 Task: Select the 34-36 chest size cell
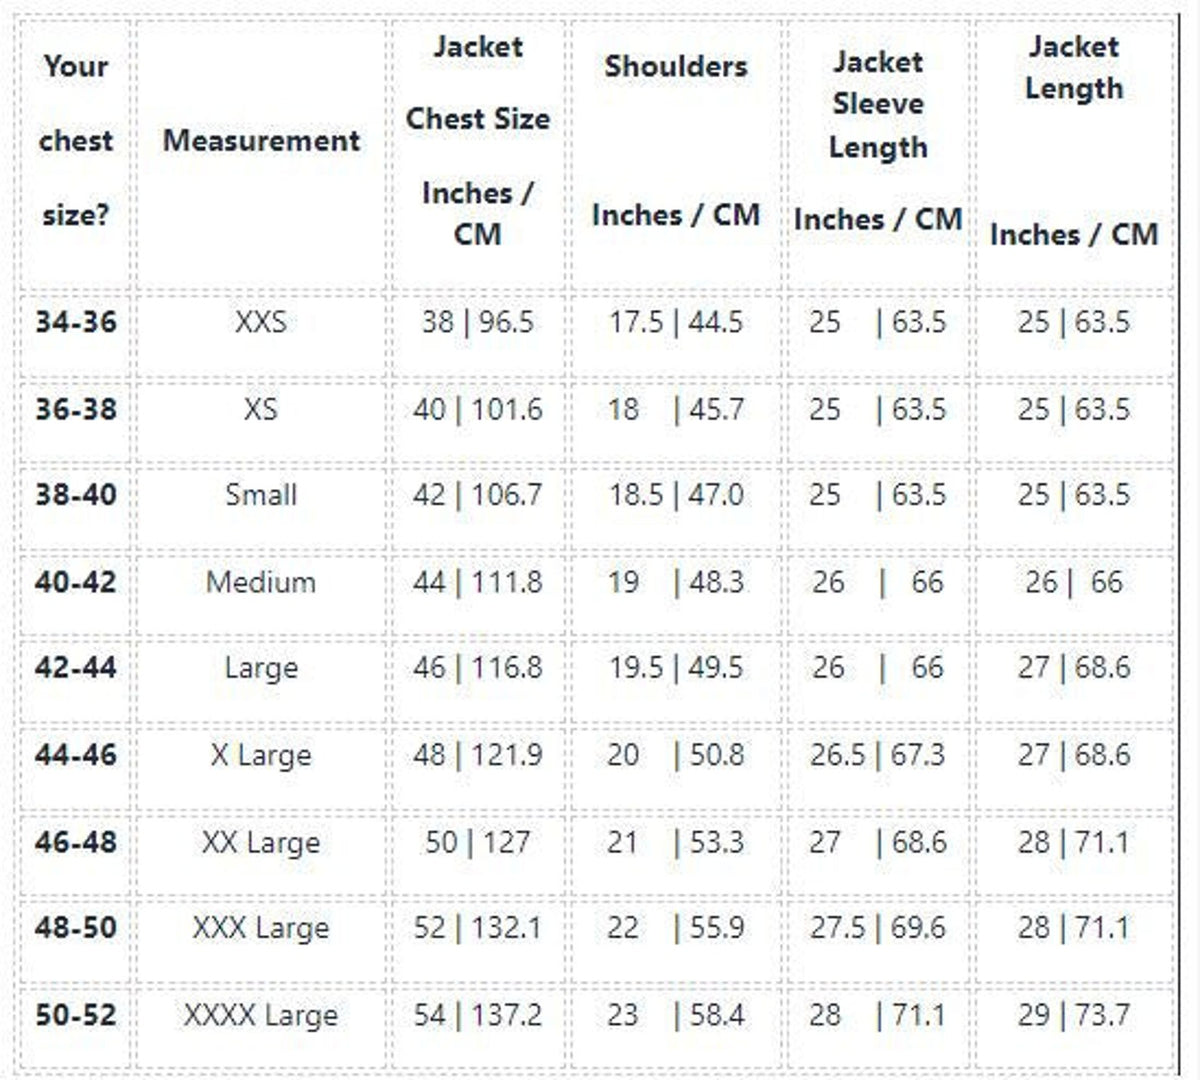(x=76, y=322)
